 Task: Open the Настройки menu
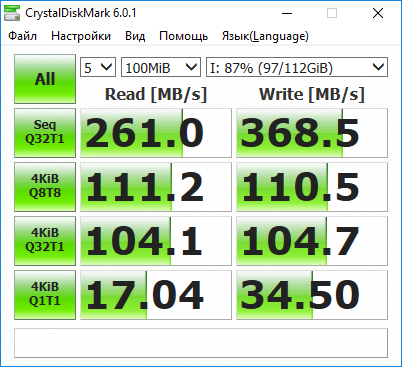[81, 36]
